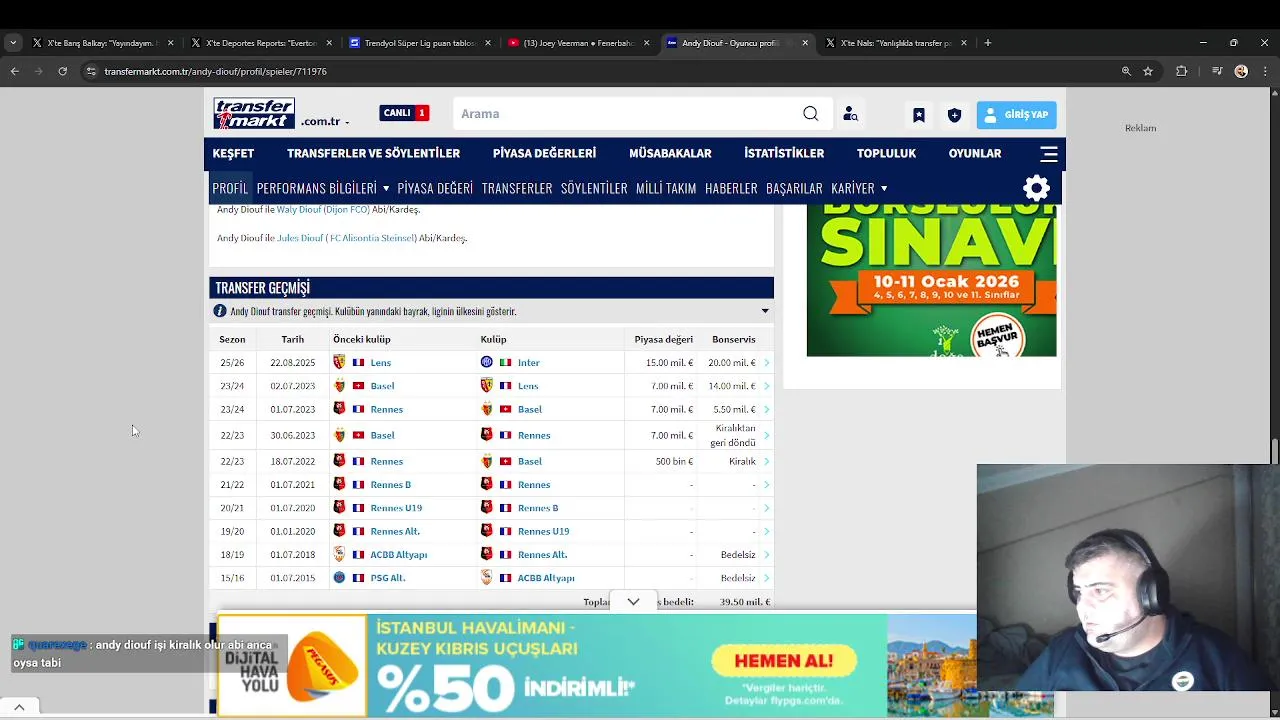Expand the PERFORMANS BİLGİLERİ dropdown
This screenshot has height=720, width=1280.
tap(323, 188)
